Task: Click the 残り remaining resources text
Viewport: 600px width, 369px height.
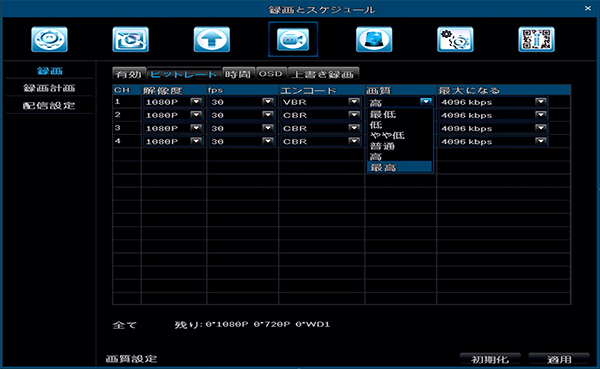Action: click(252, 325)
